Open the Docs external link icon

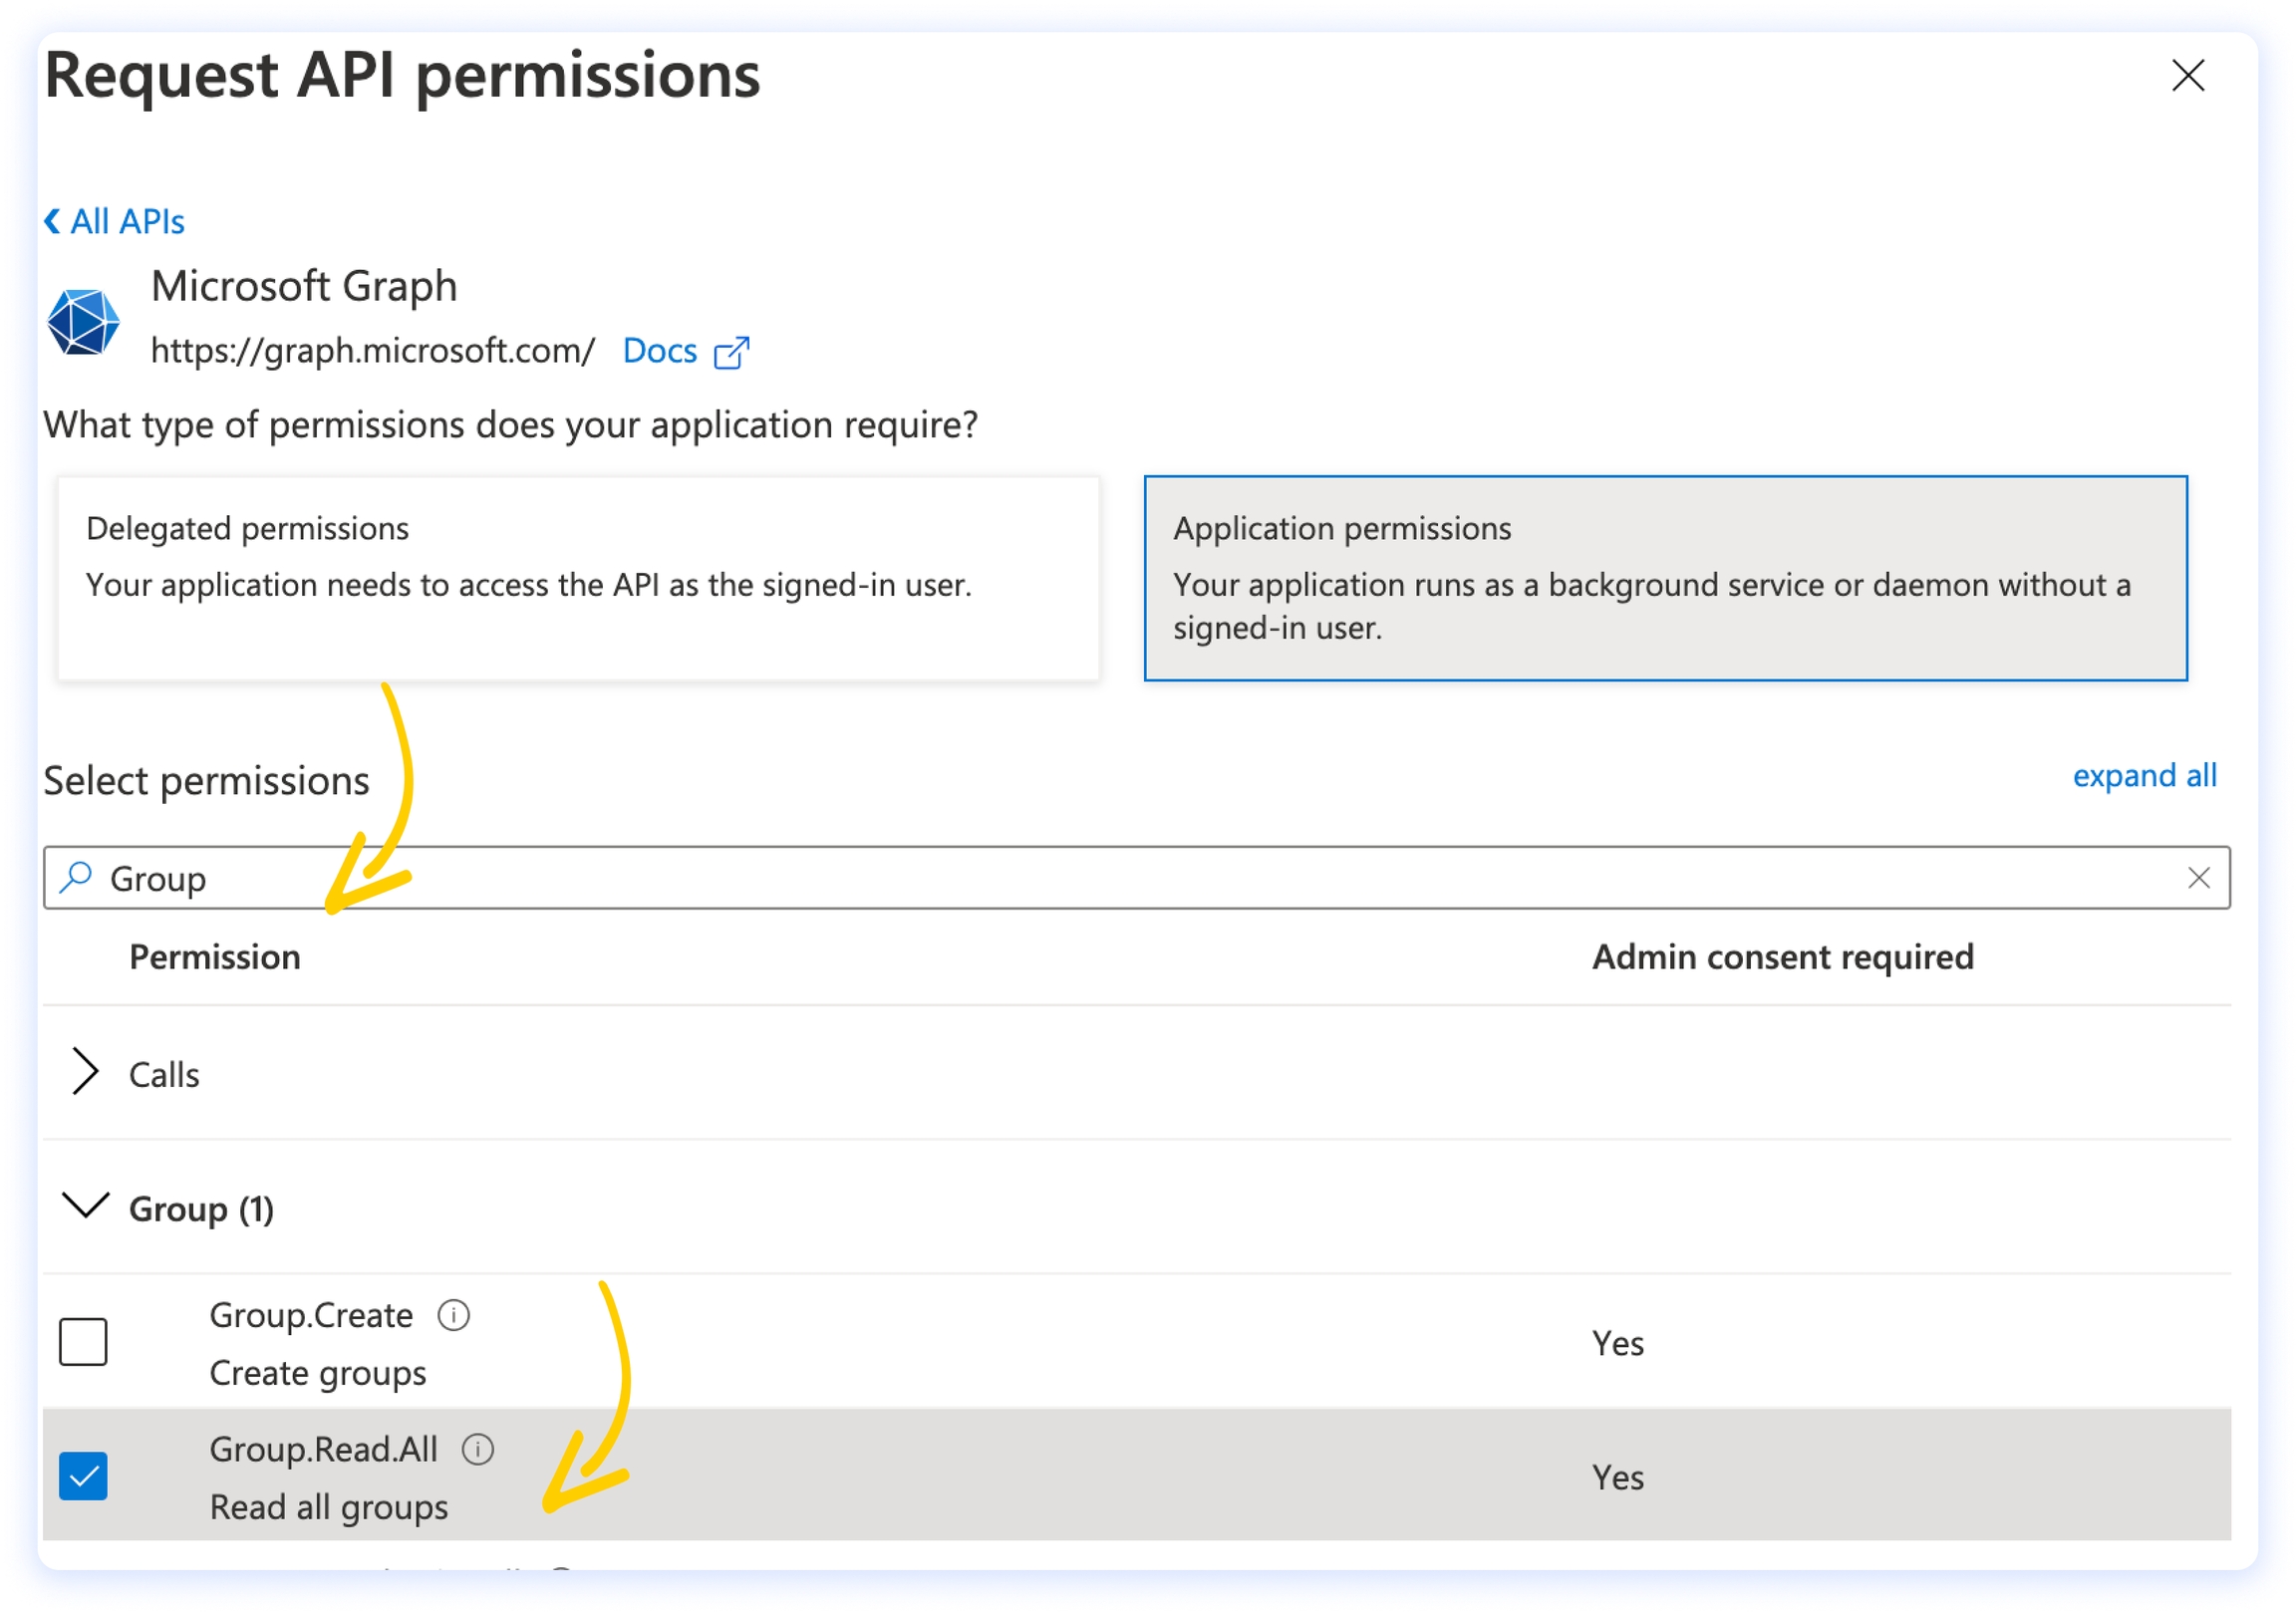731,353
